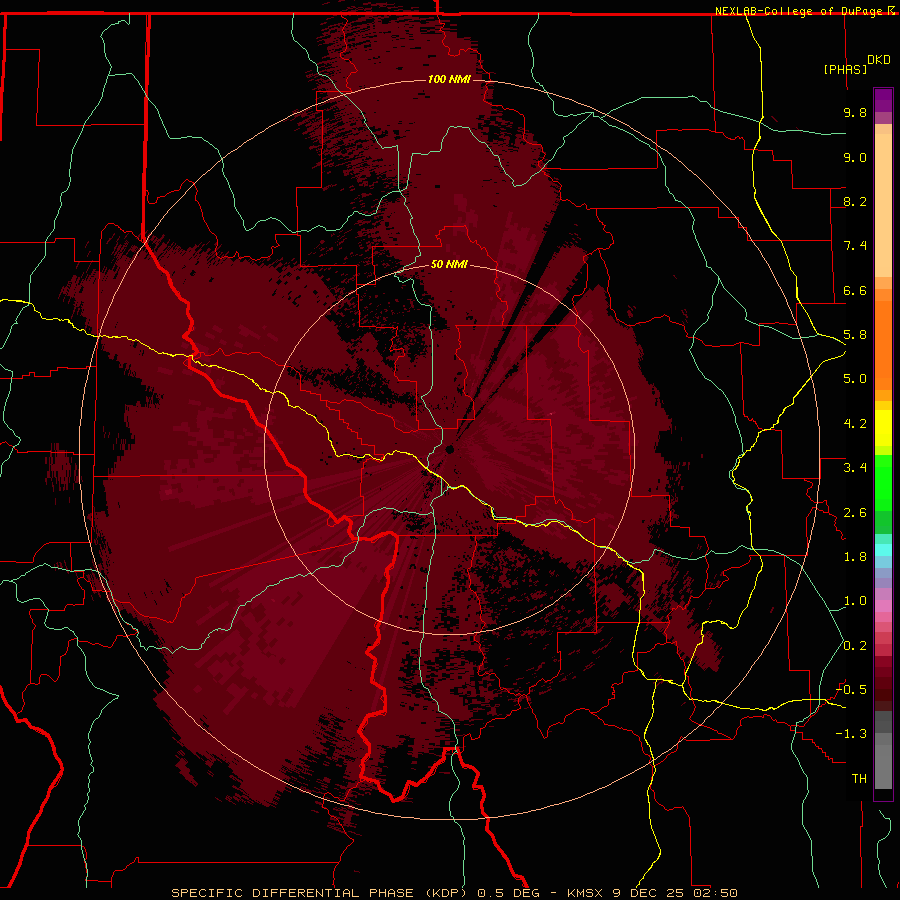The height and width of the screenshot is (900, 900).
Task: Select the 9.8 value on color scale
Action: tap(855, 112)
